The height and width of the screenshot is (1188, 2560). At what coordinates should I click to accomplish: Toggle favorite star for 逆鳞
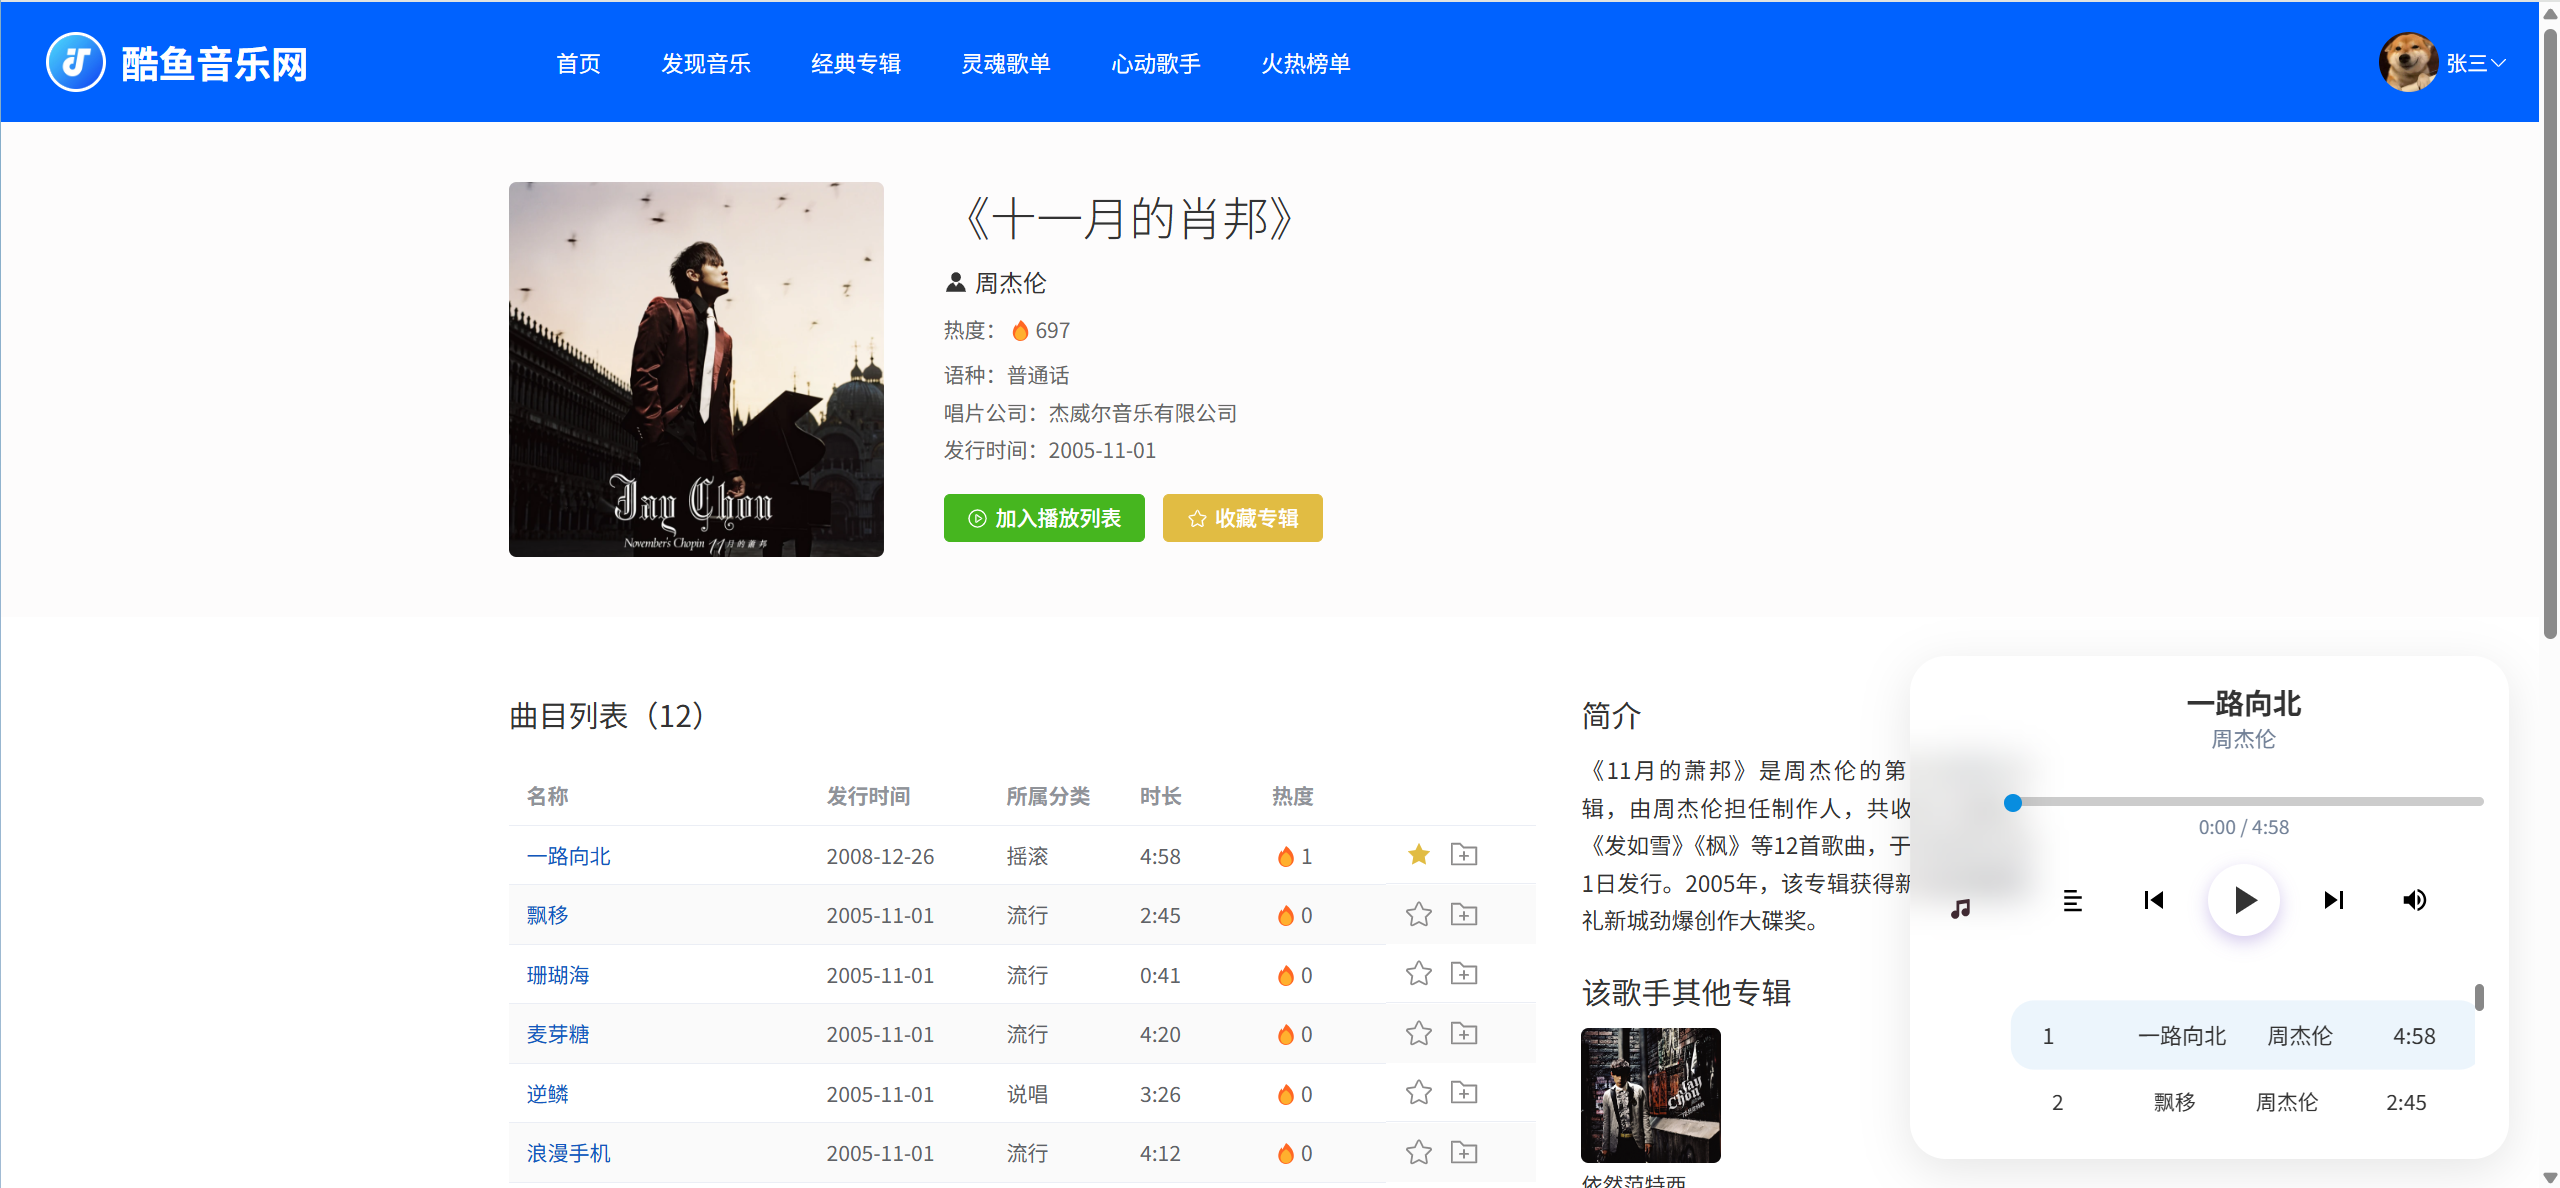point(1418,1093)
